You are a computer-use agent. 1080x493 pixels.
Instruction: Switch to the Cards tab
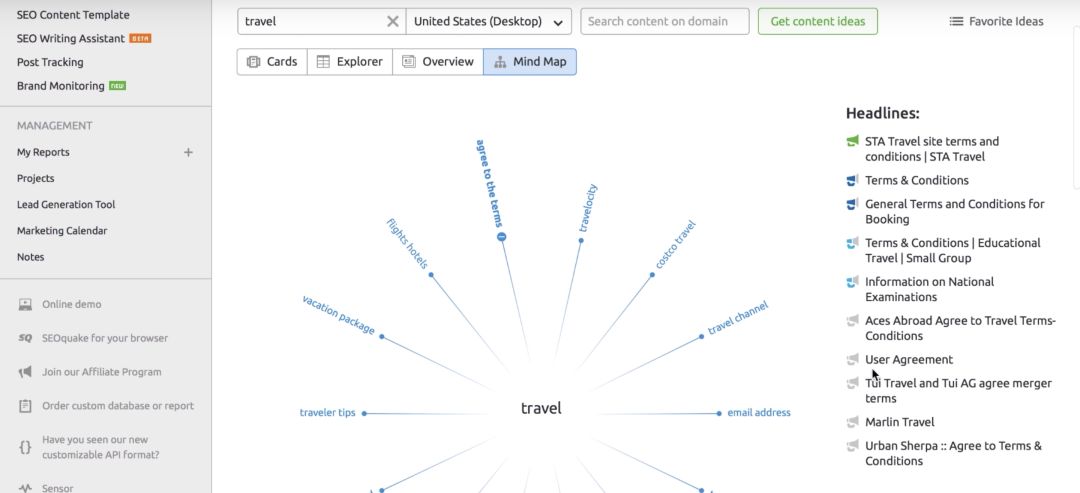coord(272,61)
